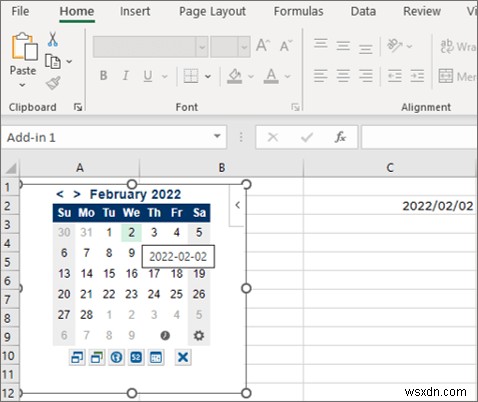Screen dimensions: 478x402
Task: Apply the Fill Color bucket
Action: (235, 76)
